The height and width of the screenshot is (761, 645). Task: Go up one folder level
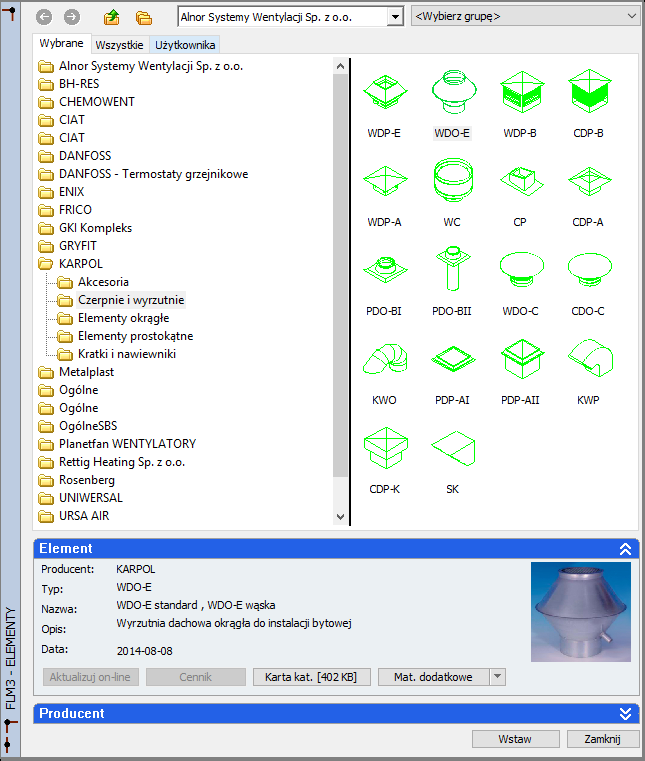tap(112, 17)
